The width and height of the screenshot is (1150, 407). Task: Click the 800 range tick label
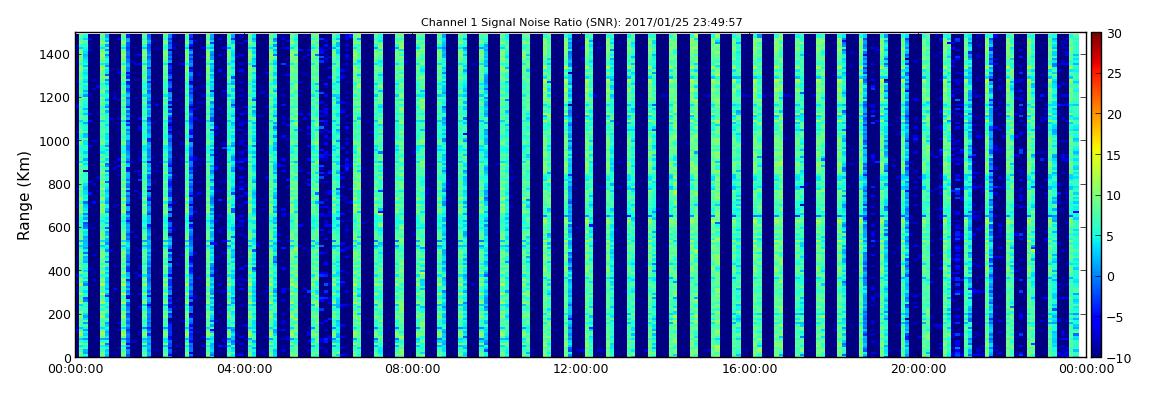coord(59,184)
